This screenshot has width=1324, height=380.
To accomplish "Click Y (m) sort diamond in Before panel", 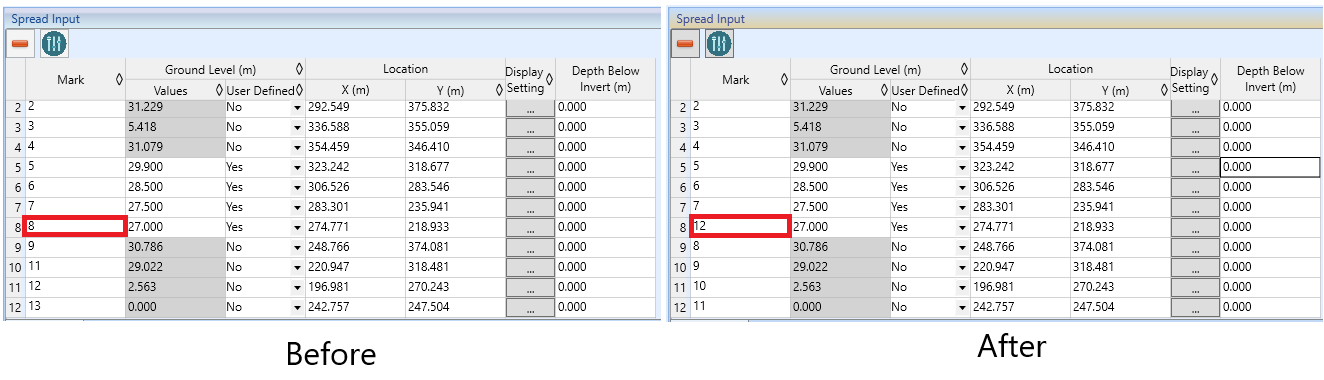I will (499, 90).
